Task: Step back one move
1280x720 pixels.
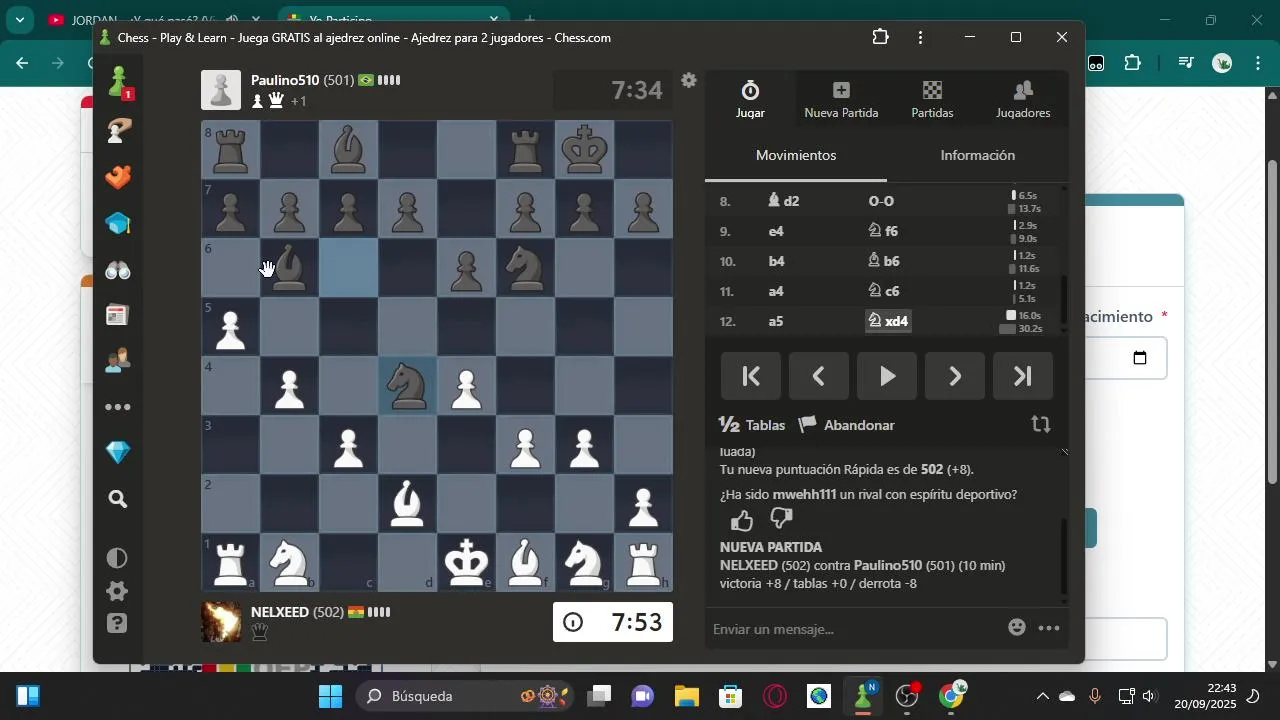Action: tap(819, 376)
